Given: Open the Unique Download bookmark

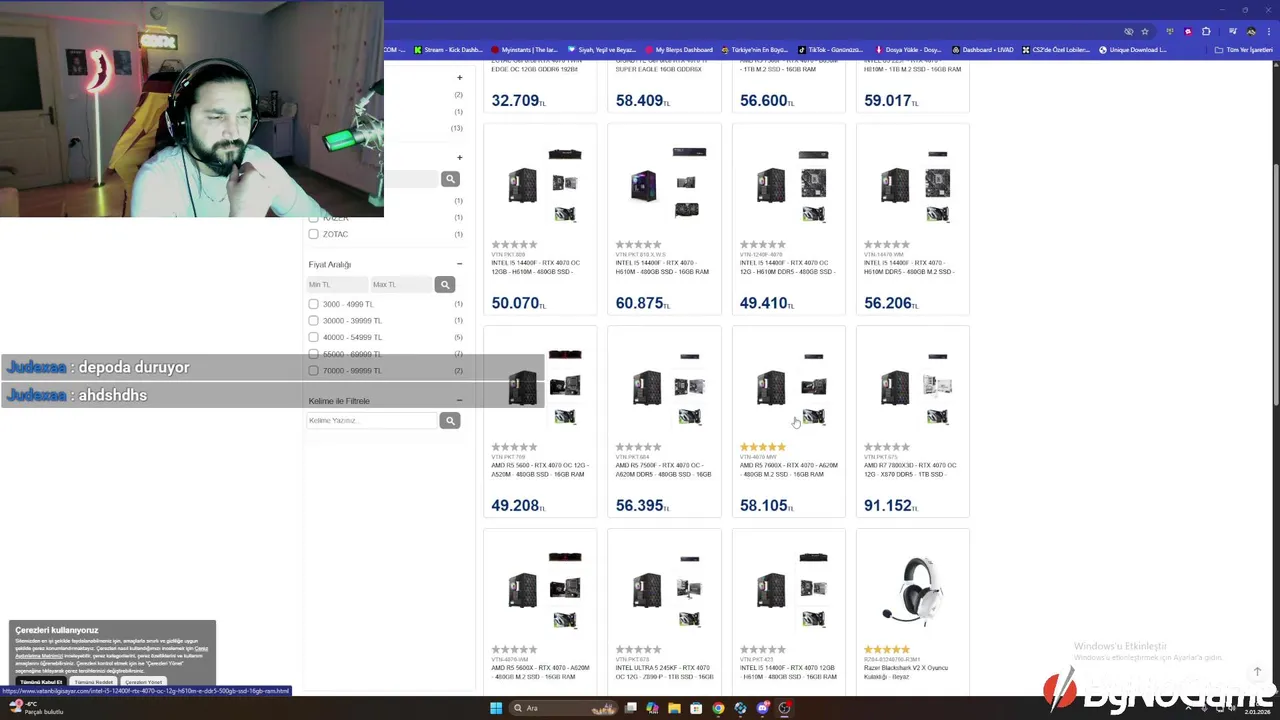Looking at the screenshot, I should point(1133,49).
